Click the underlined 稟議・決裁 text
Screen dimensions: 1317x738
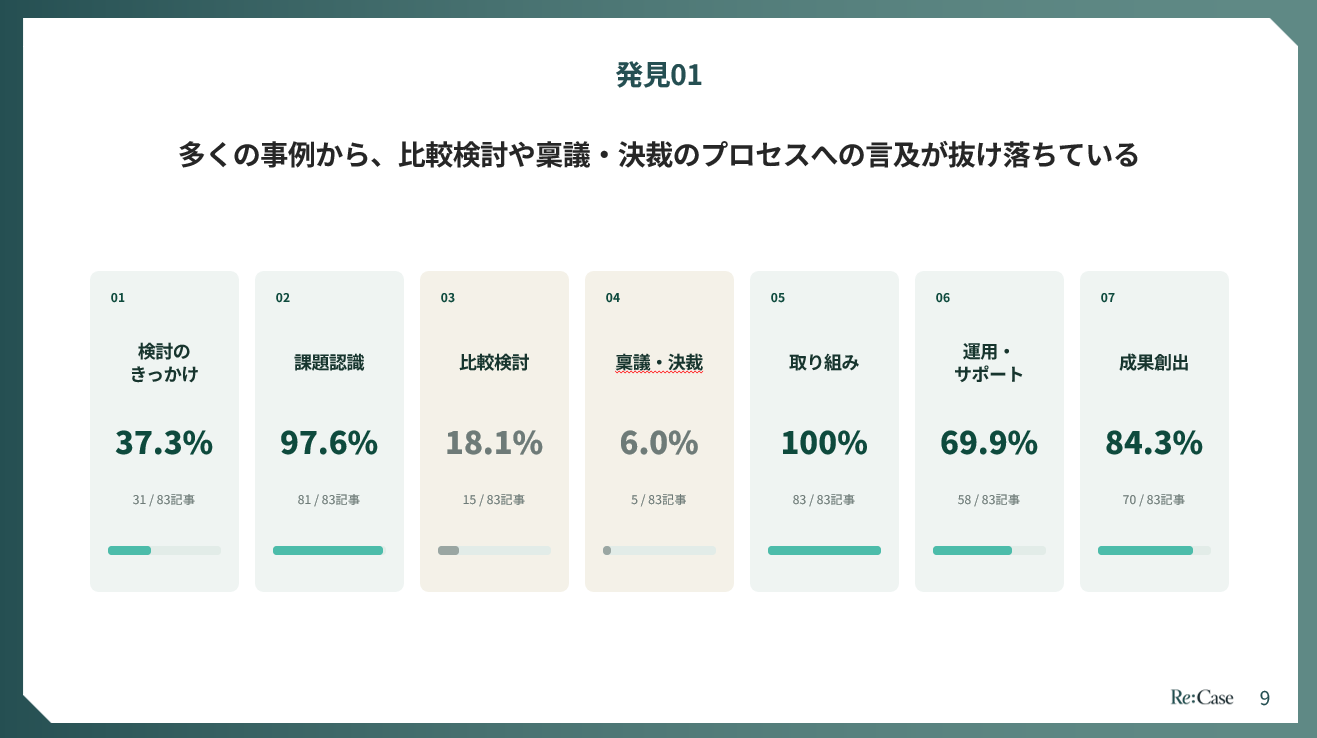point(659,363)
